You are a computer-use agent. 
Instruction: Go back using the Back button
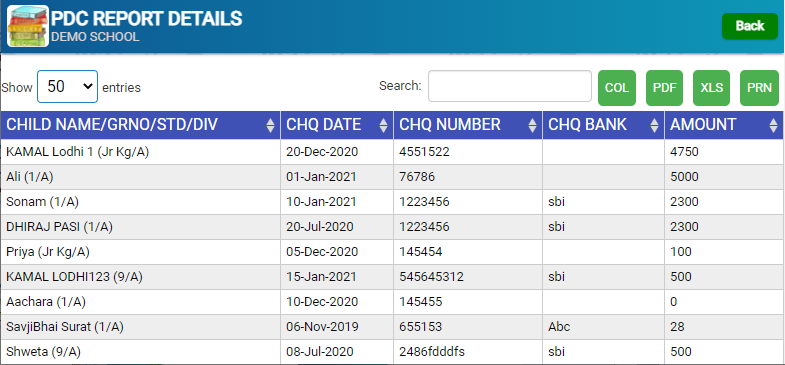749,26
